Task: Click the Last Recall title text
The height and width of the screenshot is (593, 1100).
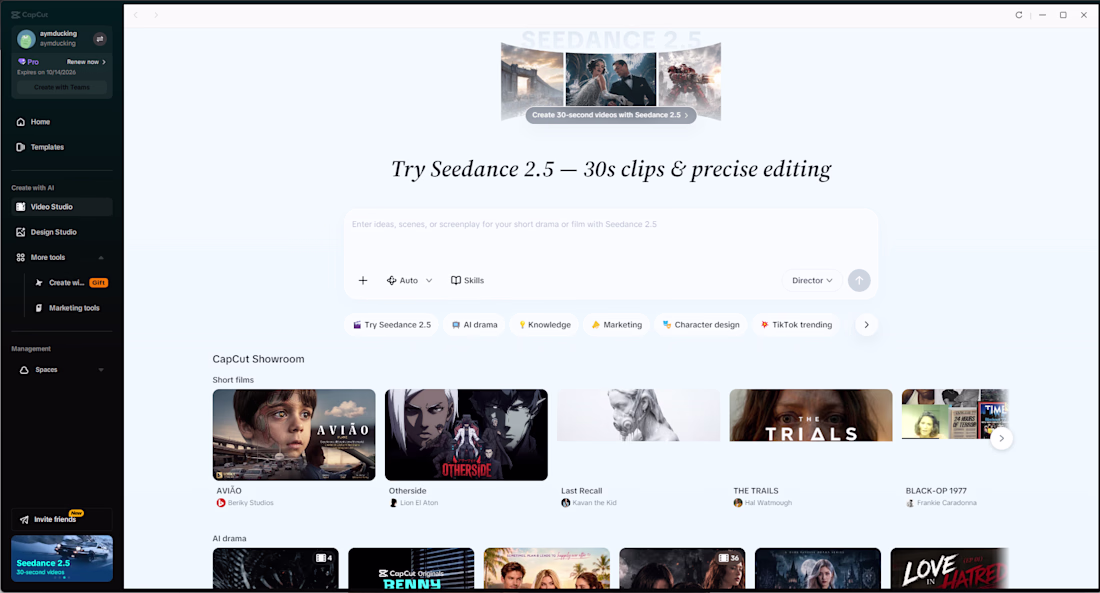Action: pyautogui.click(x=582, y=491)
